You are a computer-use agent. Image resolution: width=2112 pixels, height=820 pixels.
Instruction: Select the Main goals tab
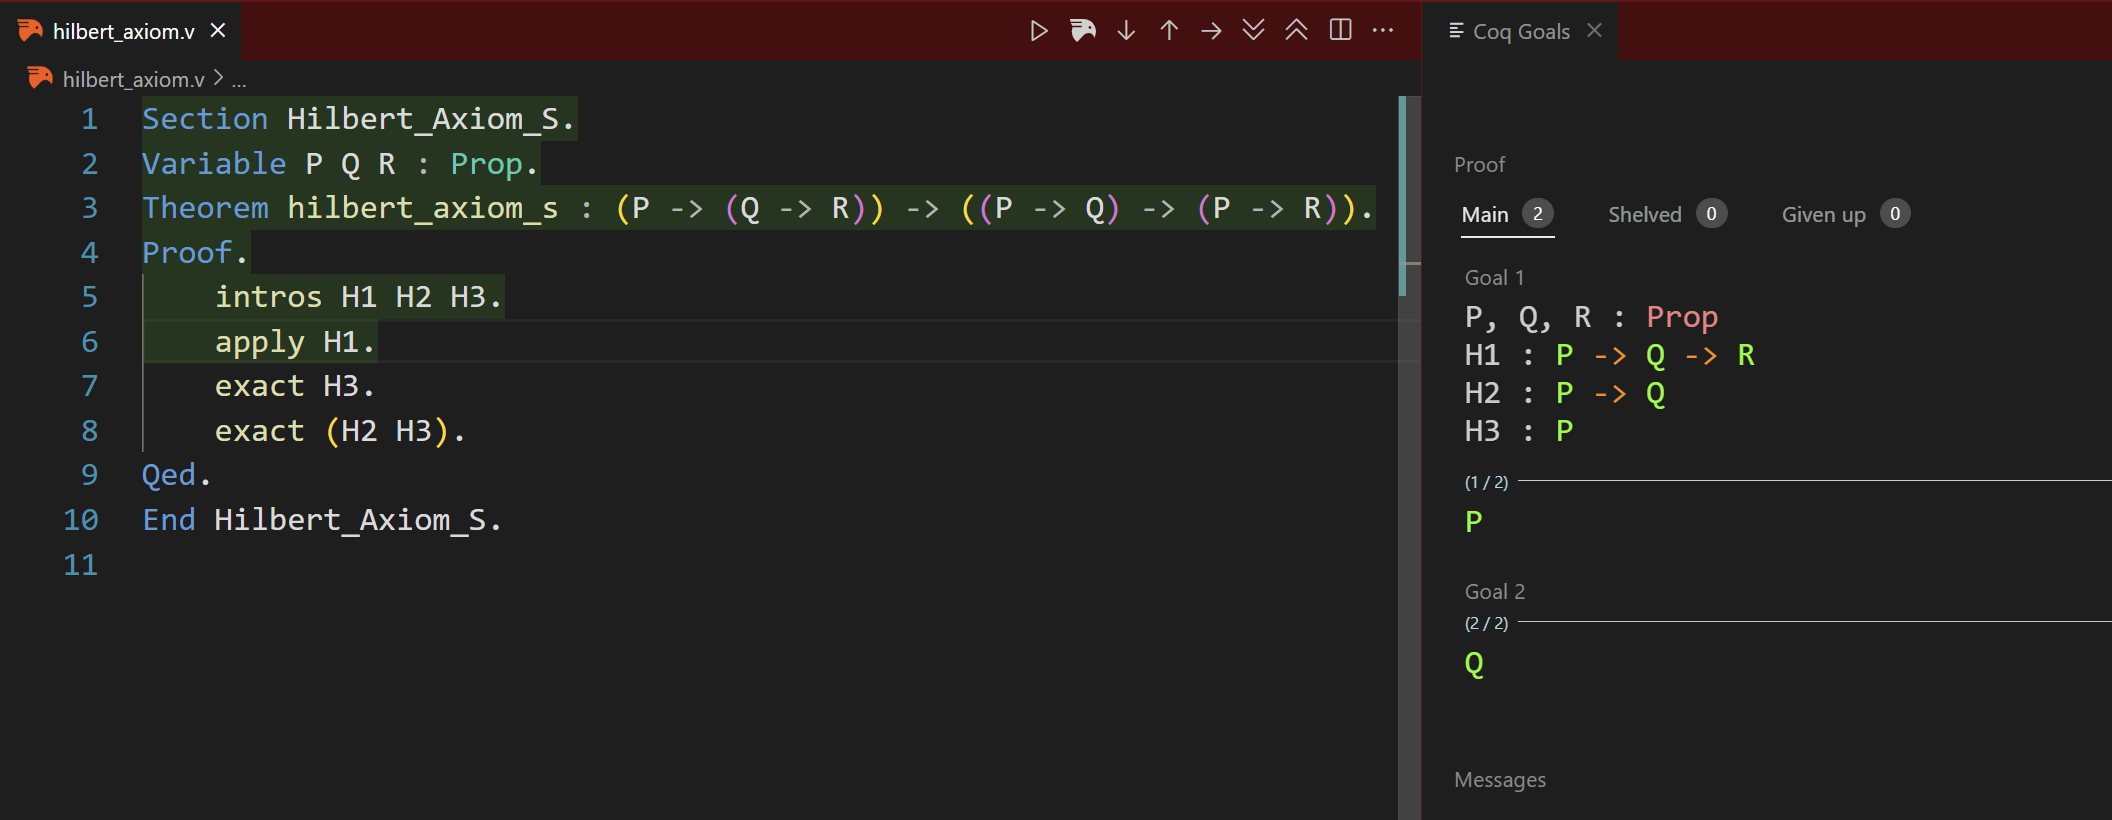click(x=1485, y=215)
